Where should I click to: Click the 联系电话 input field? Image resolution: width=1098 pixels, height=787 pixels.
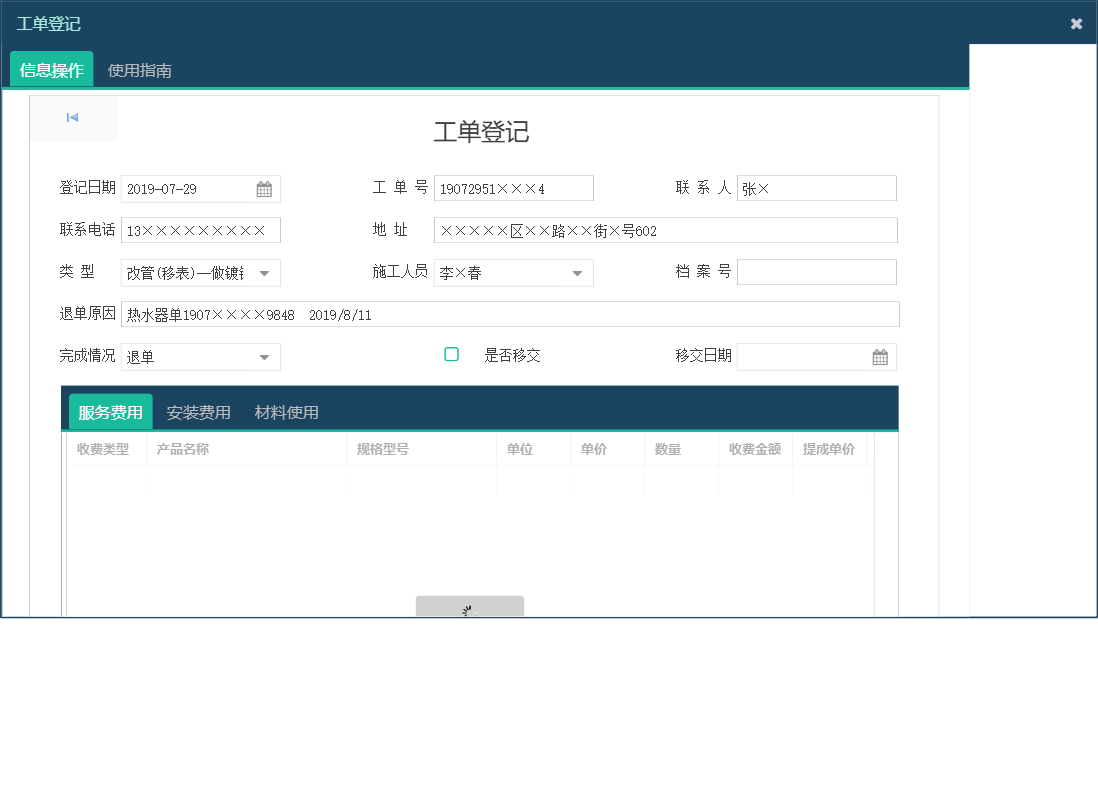coord(200,230)
